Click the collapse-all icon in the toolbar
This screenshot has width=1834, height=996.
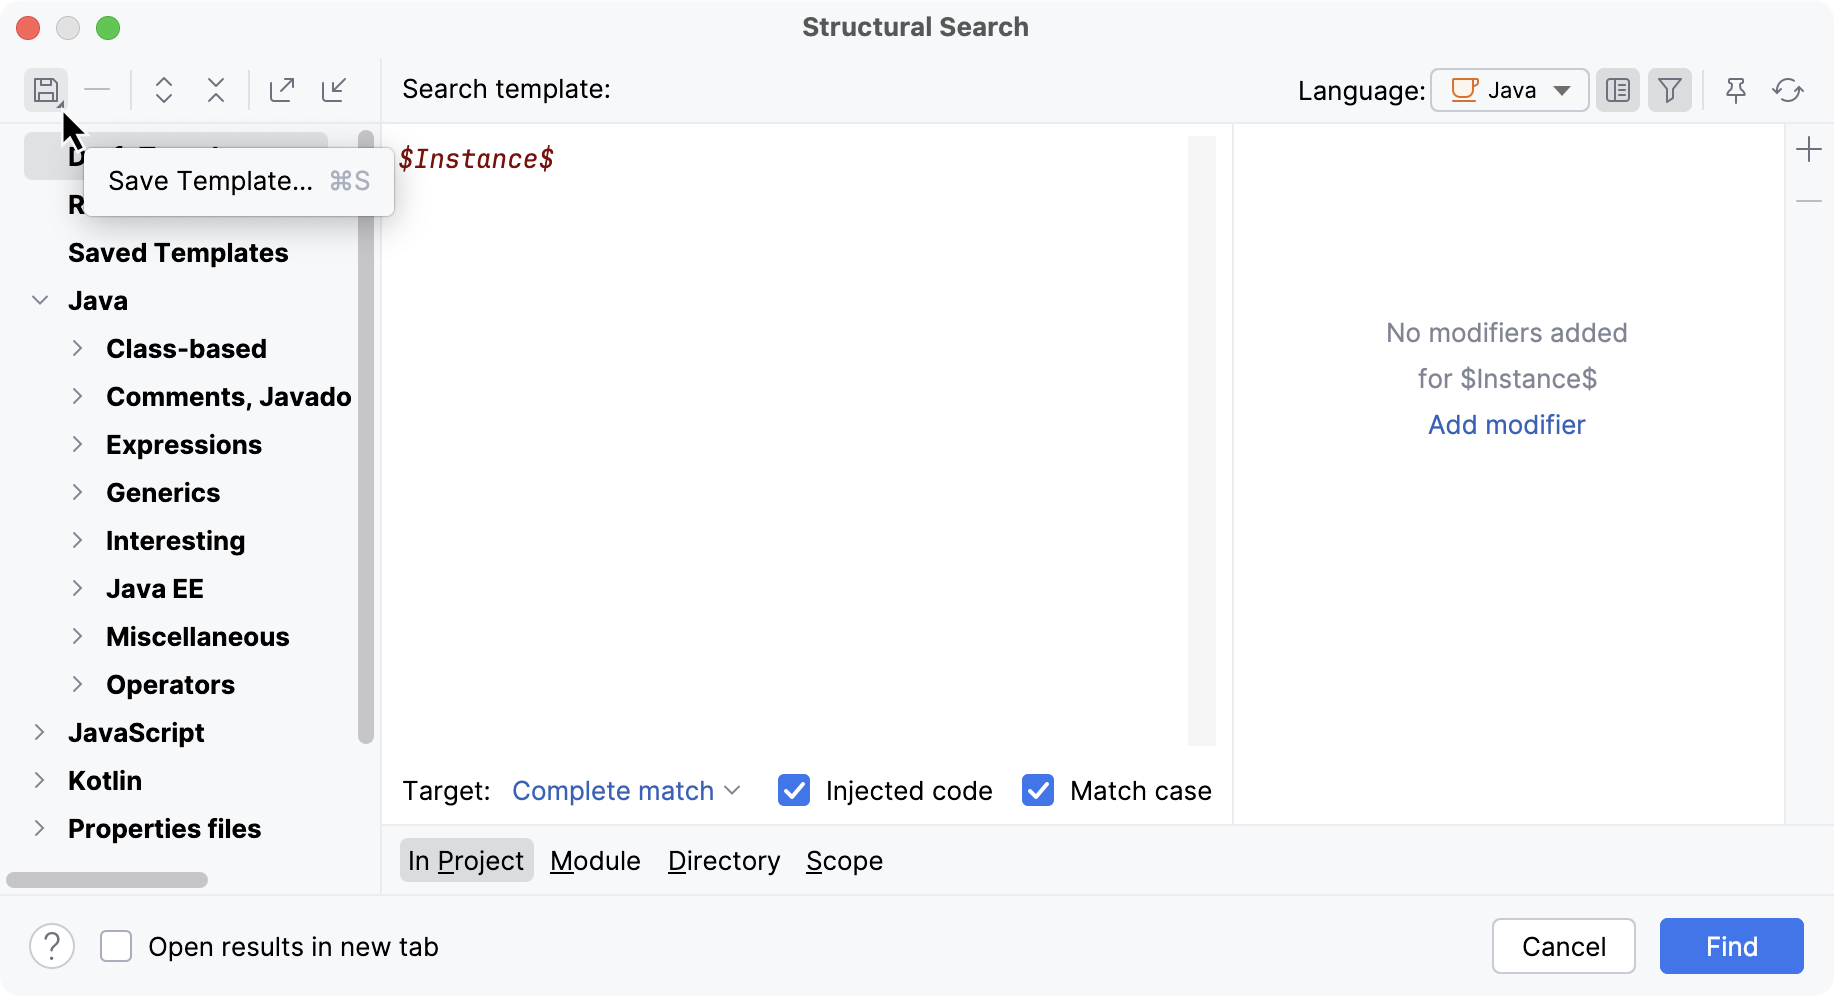[215, 90]
